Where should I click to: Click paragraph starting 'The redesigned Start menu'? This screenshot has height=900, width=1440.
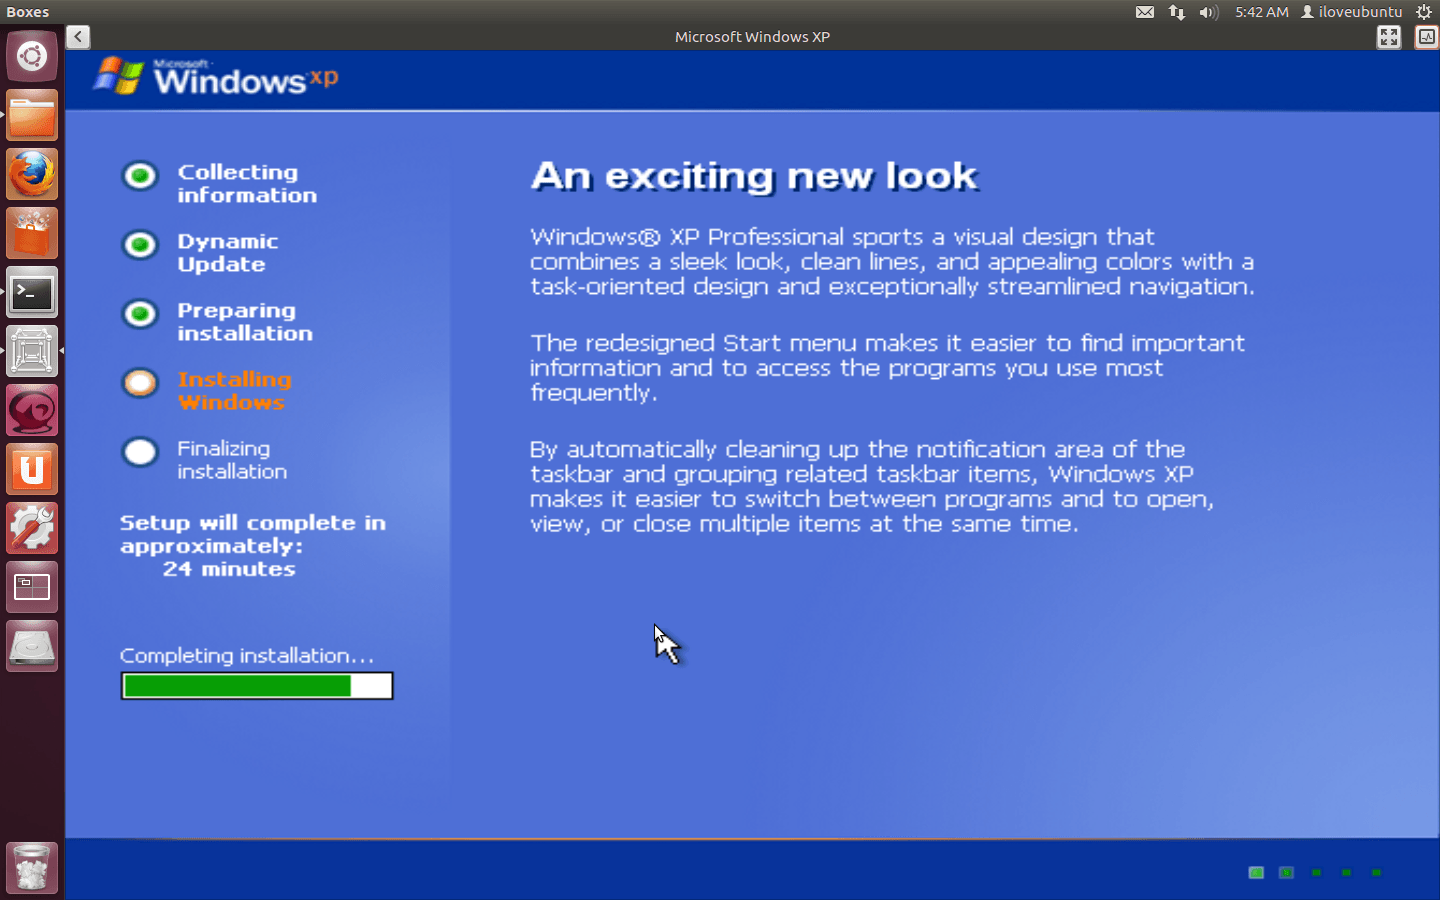click(887, 368)
